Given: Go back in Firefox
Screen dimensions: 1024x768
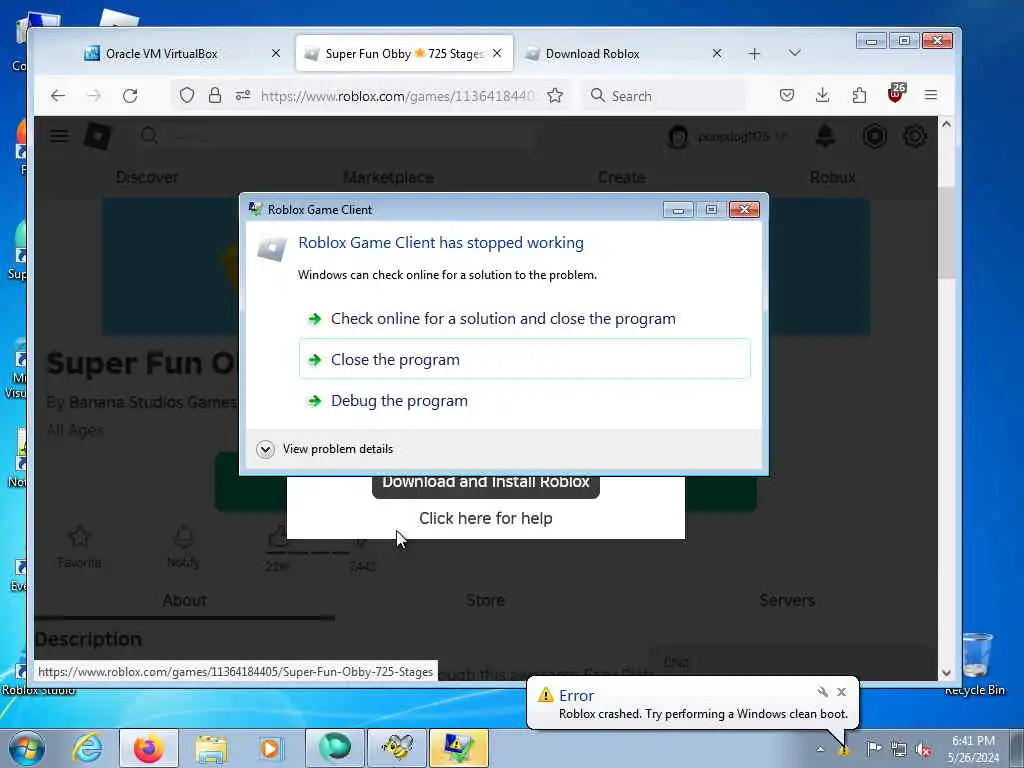Looking at the screenshot, I should point(58,95).
